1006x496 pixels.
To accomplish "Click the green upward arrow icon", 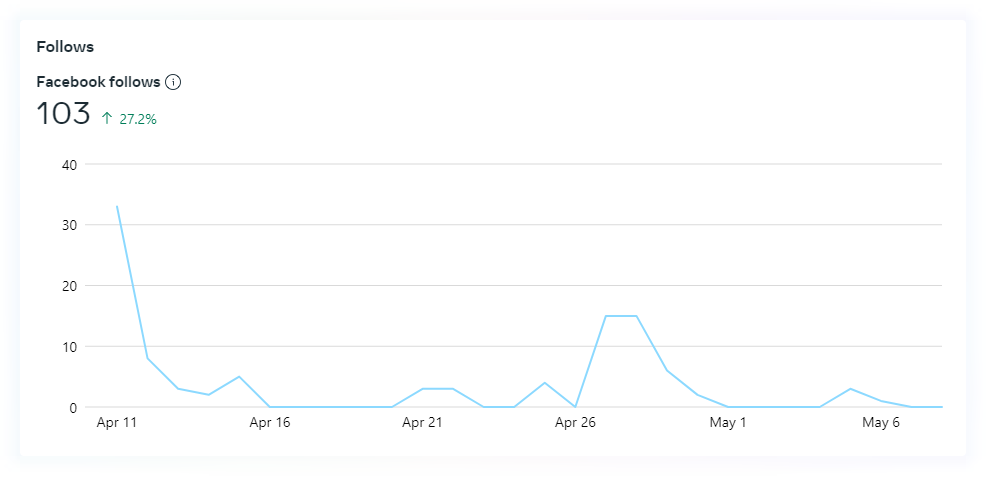I will coord(107,118).
